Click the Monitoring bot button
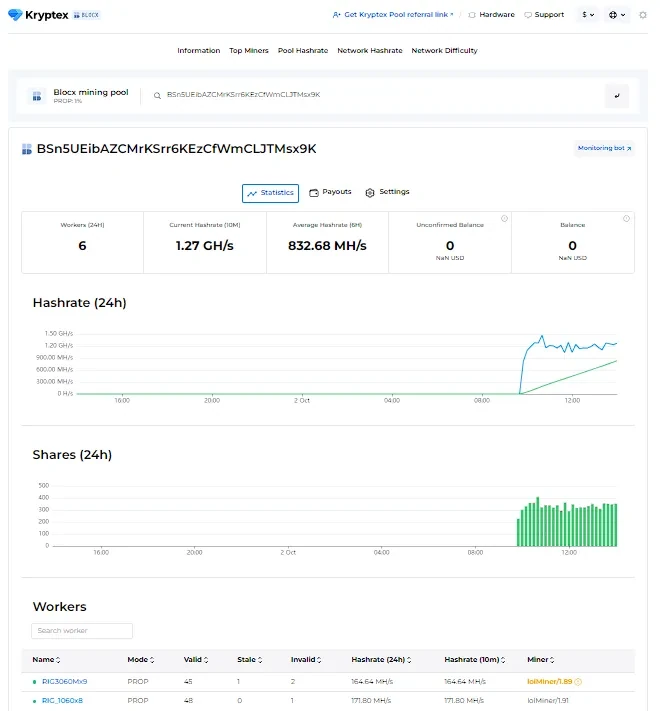Image resolution: width=660 pixels, height=711 pixels. pyautogui.click(x=605, y=148)
